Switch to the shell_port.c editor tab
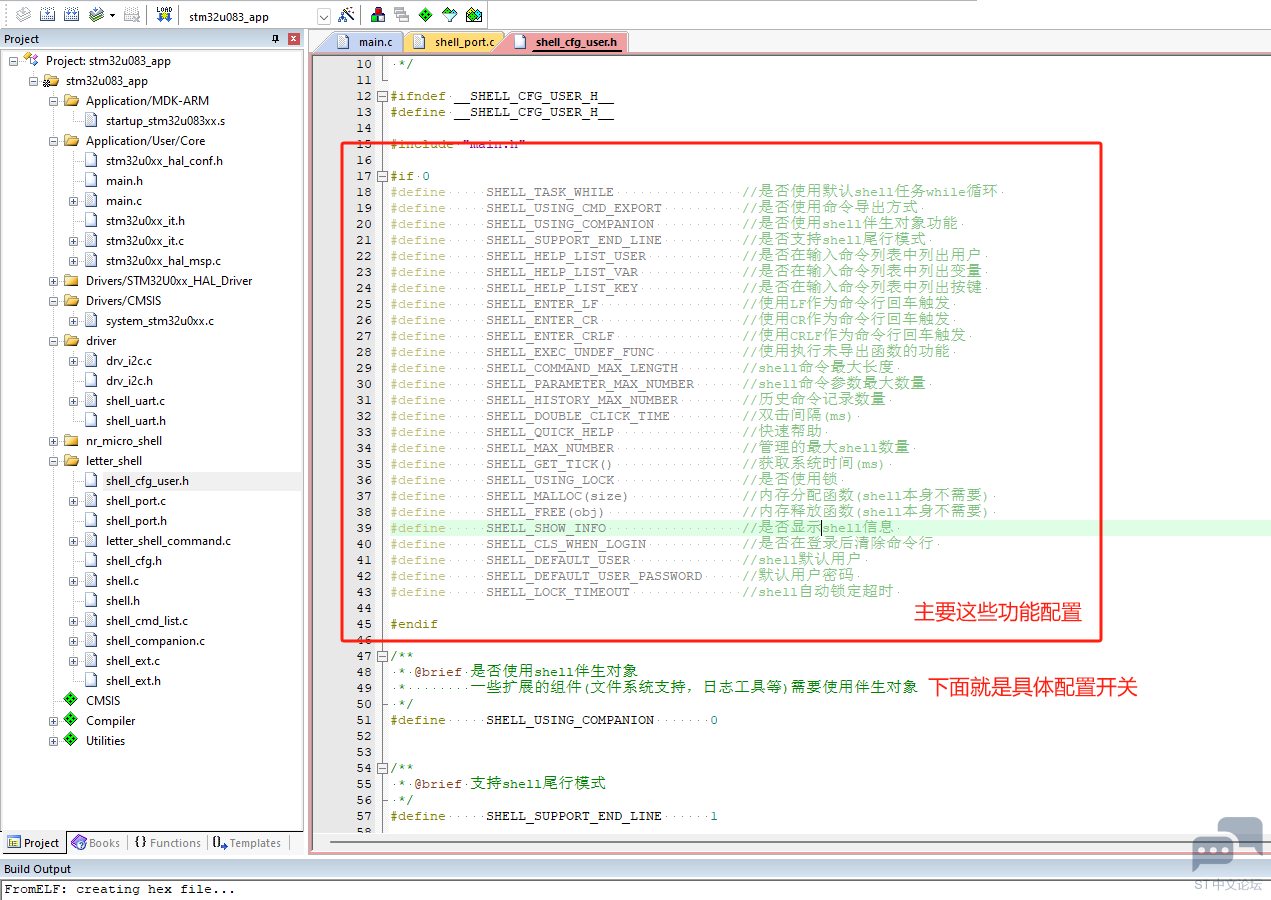Viewport: 1271px width, 900px height. pos(456,42)
